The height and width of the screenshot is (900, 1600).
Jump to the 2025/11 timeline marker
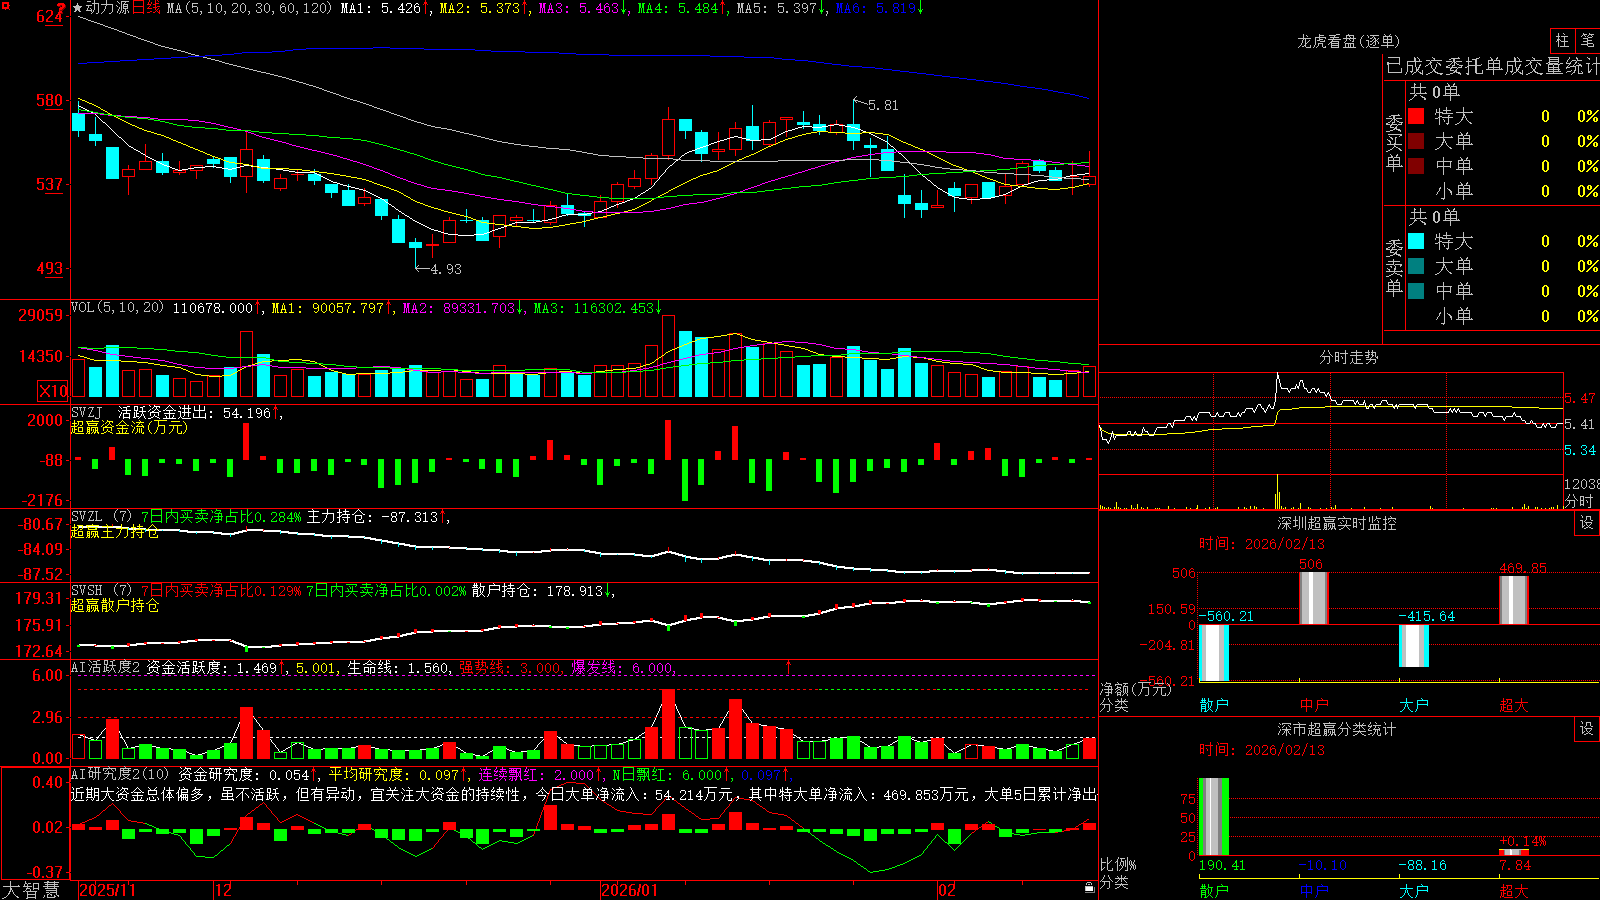pos(107,890)
